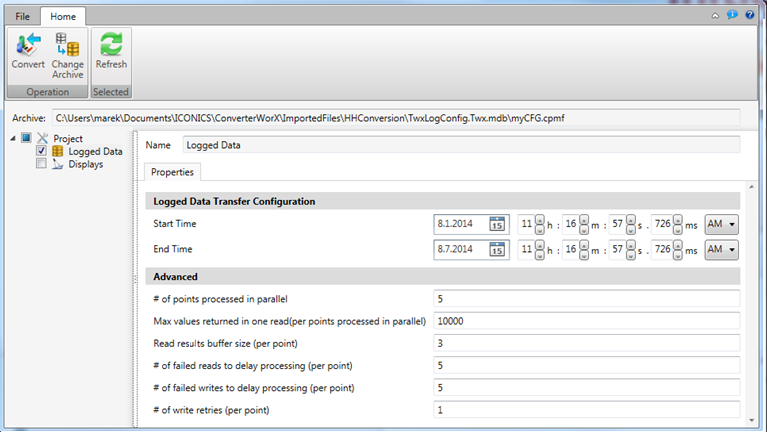Open the File menu tab
The width and height of the screenshot is (767, 432).
point(22,16)
